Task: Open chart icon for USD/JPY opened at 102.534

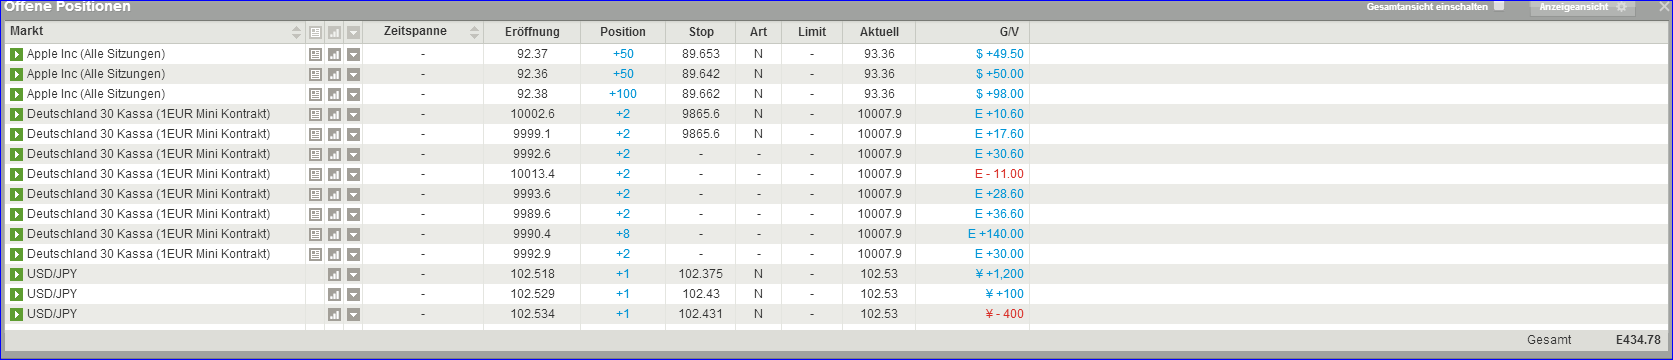Action: point(334,314)
